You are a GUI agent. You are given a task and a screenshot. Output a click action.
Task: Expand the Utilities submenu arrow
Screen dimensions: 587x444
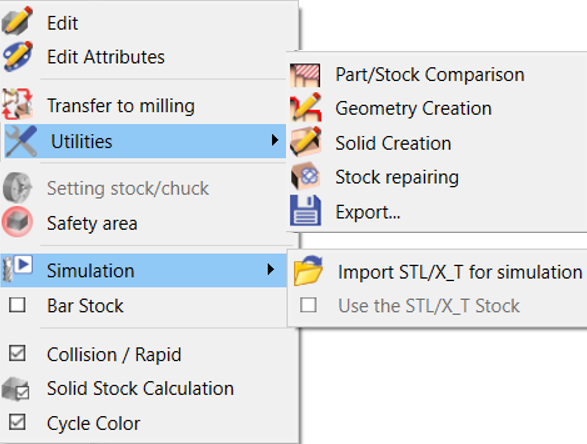point(275,140)
